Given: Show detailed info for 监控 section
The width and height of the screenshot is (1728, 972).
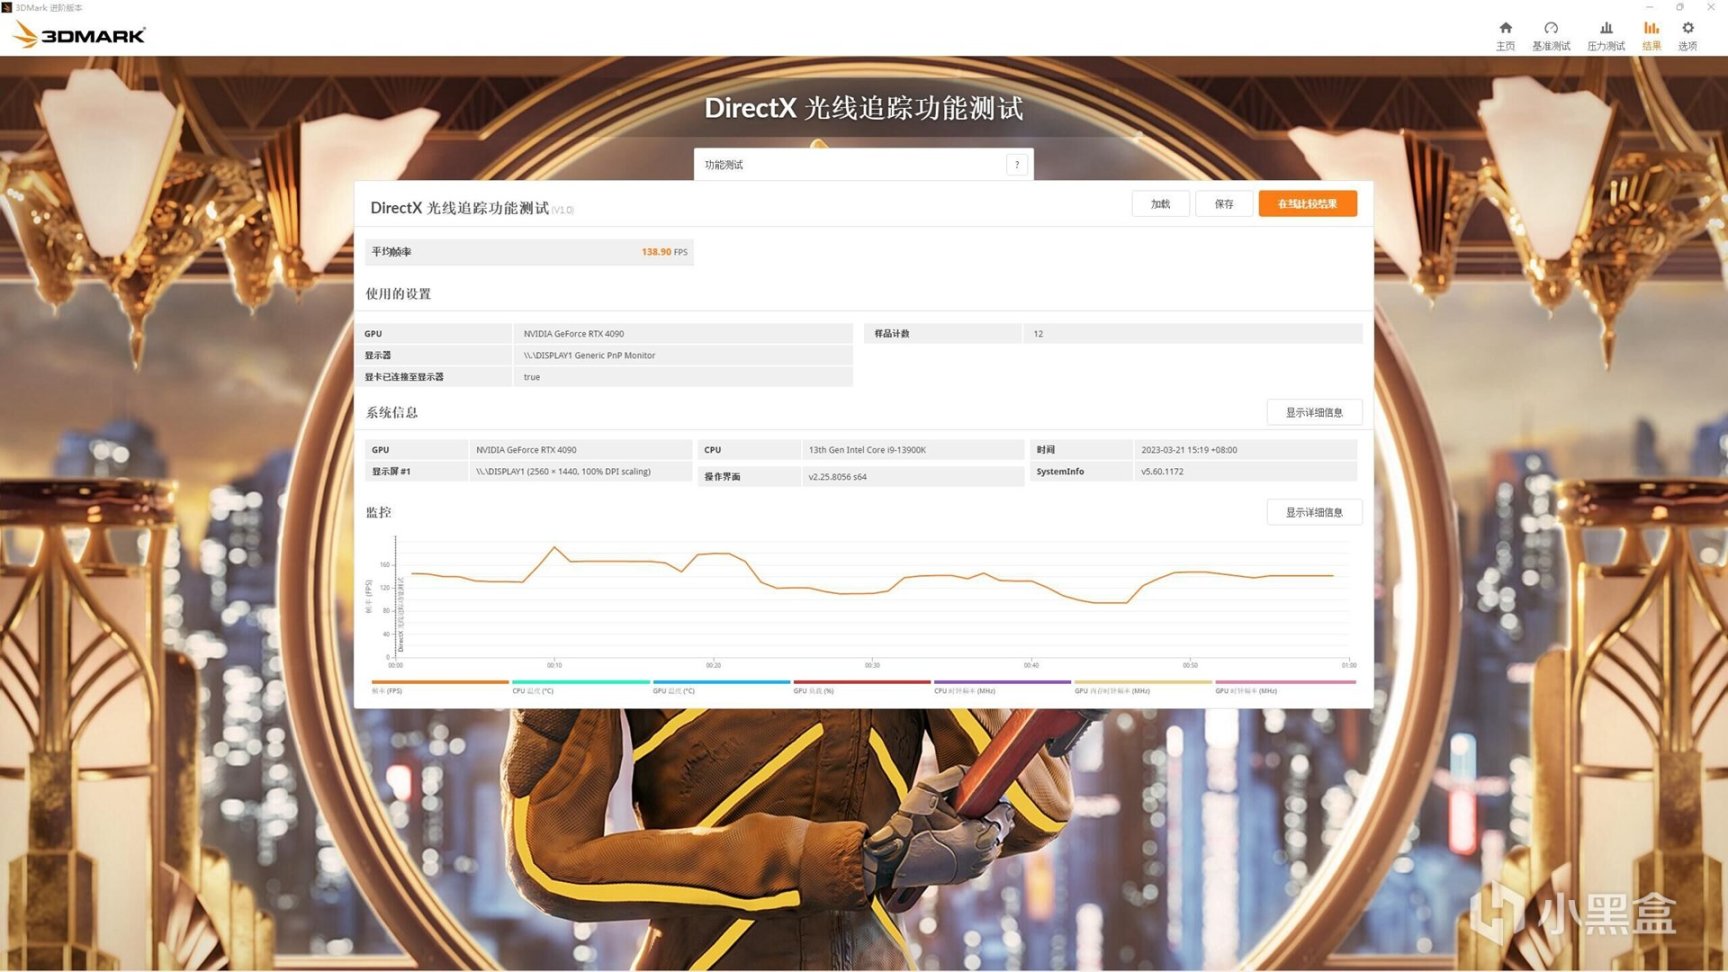Looking at the screenshot, I should pos(1314,512).
